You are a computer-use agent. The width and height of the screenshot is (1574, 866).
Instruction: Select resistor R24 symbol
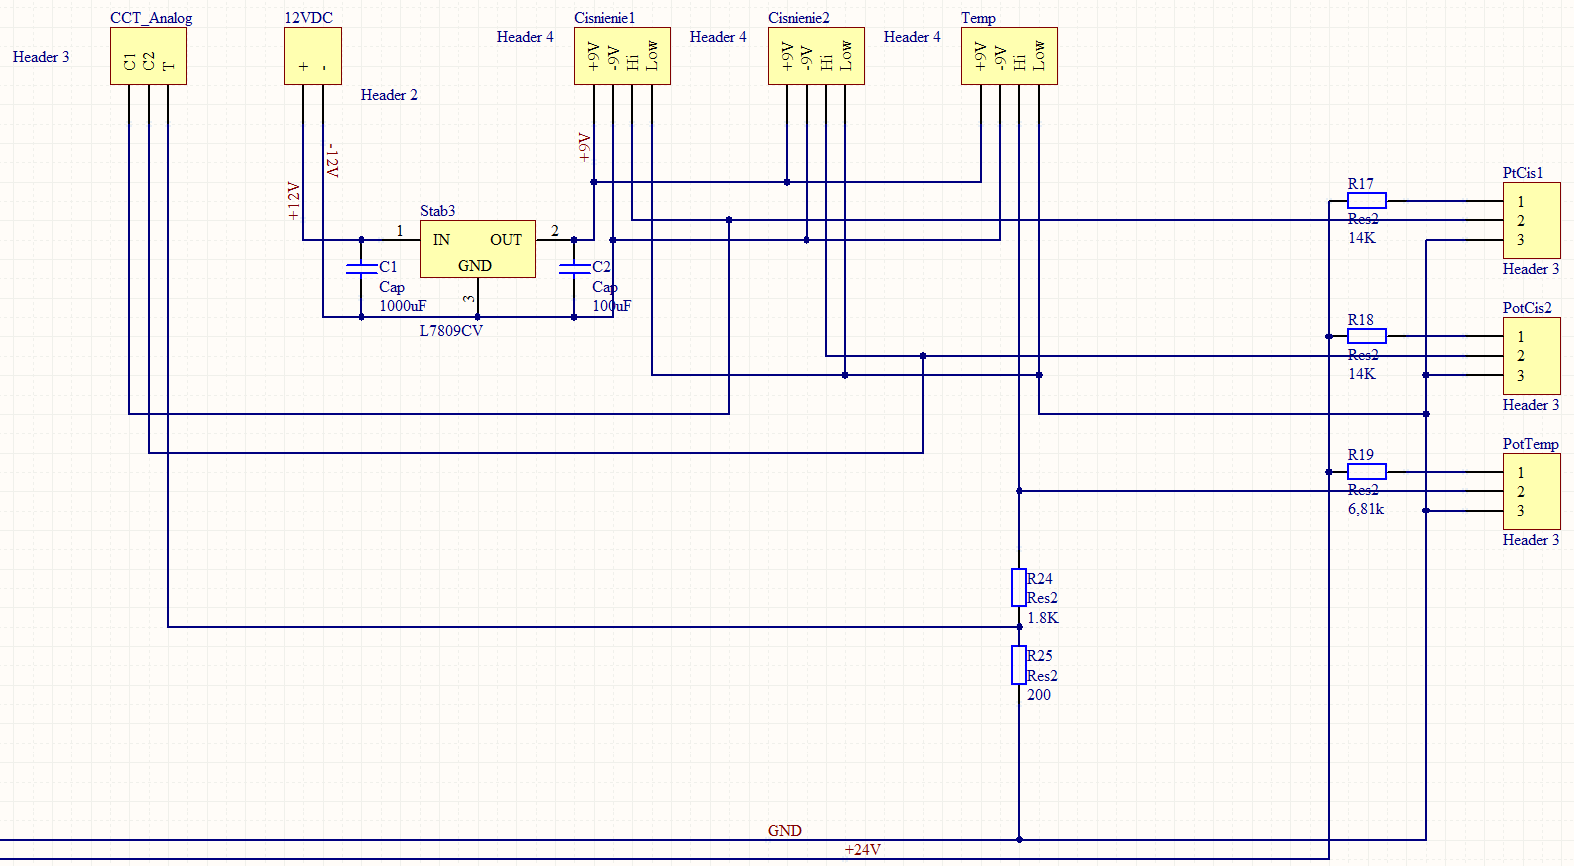click(x=1019, y=588)
